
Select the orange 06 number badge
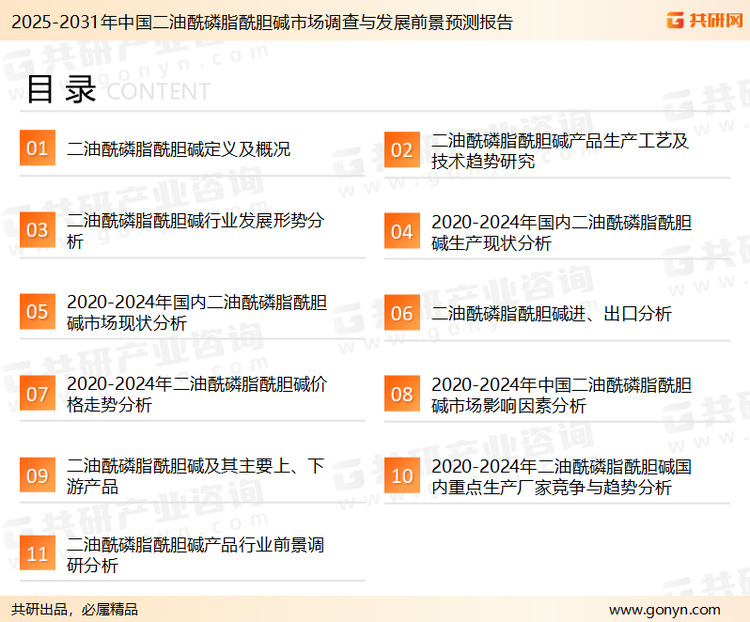[402, 313]
